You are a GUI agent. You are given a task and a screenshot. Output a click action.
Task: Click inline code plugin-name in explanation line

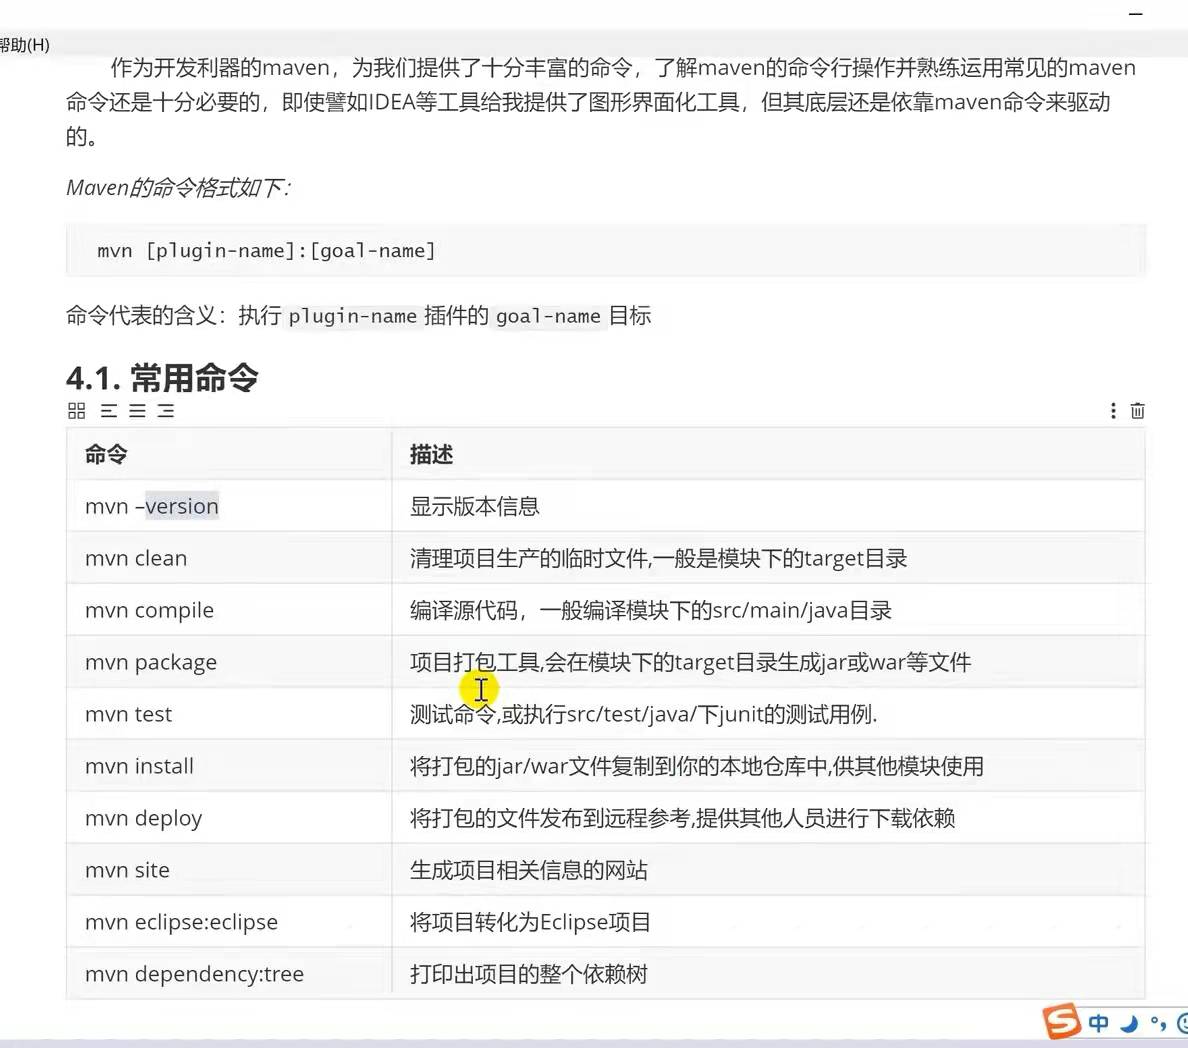pos(352,316)
